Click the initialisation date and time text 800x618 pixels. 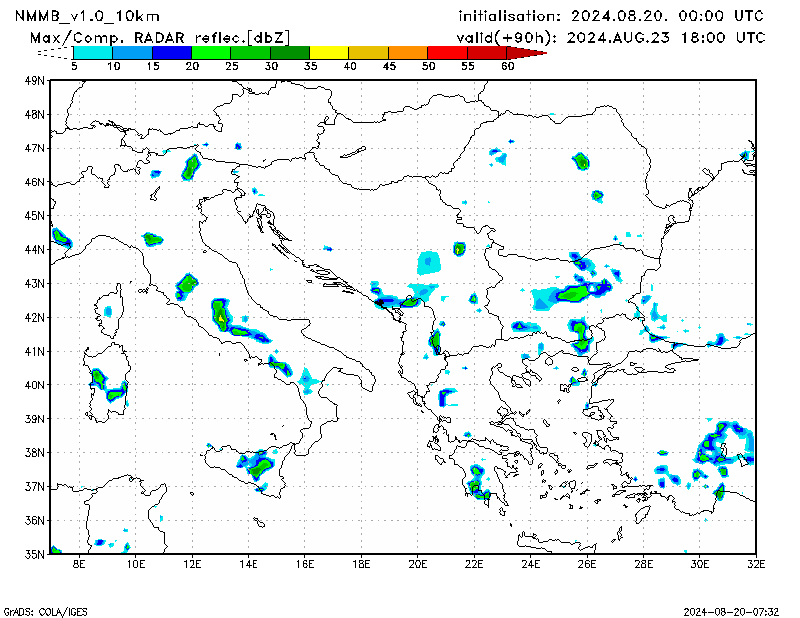pos(610,16)
